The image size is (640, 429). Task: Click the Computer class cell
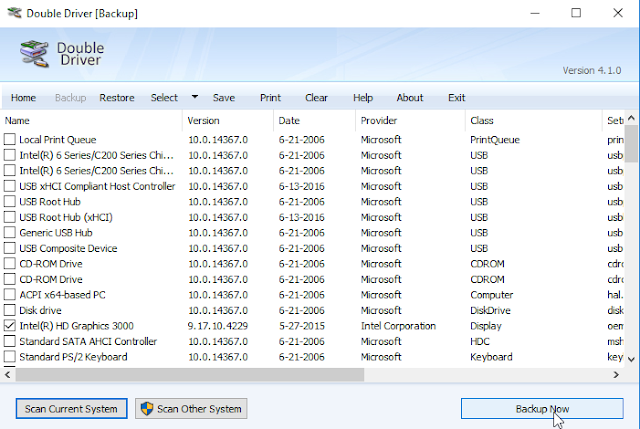click(491, 295)
